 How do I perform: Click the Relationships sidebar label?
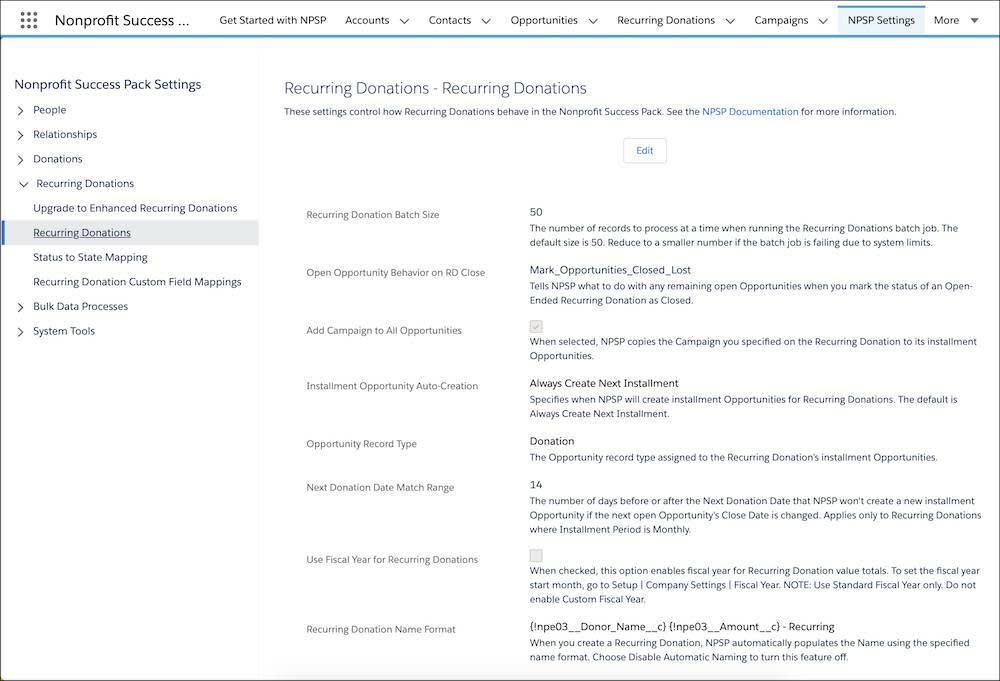(x=65, y=135)
